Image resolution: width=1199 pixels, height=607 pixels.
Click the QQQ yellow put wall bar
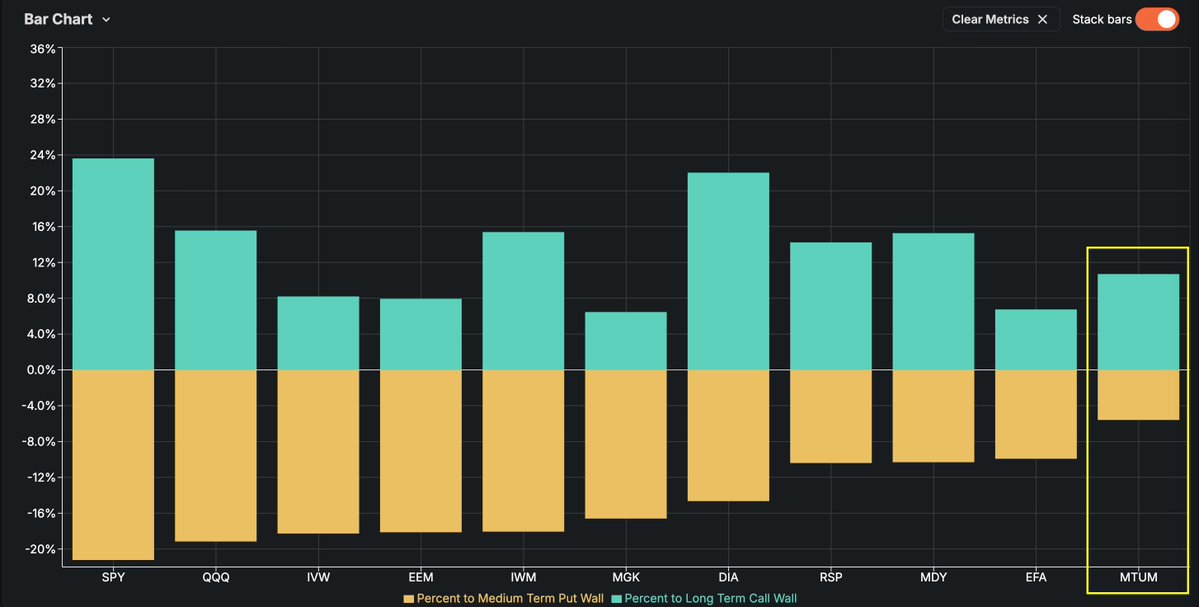tap(216, 456)
